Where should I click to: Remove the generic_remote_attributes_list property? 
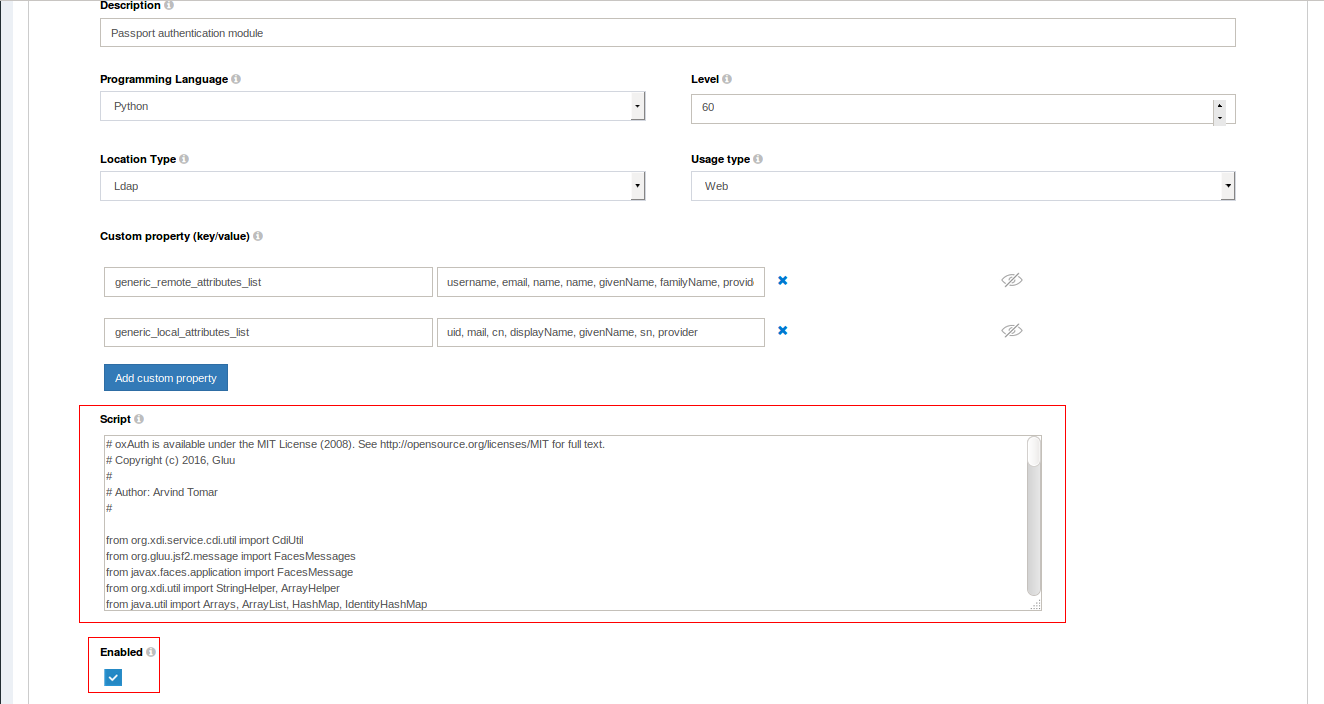click(783, 281)
